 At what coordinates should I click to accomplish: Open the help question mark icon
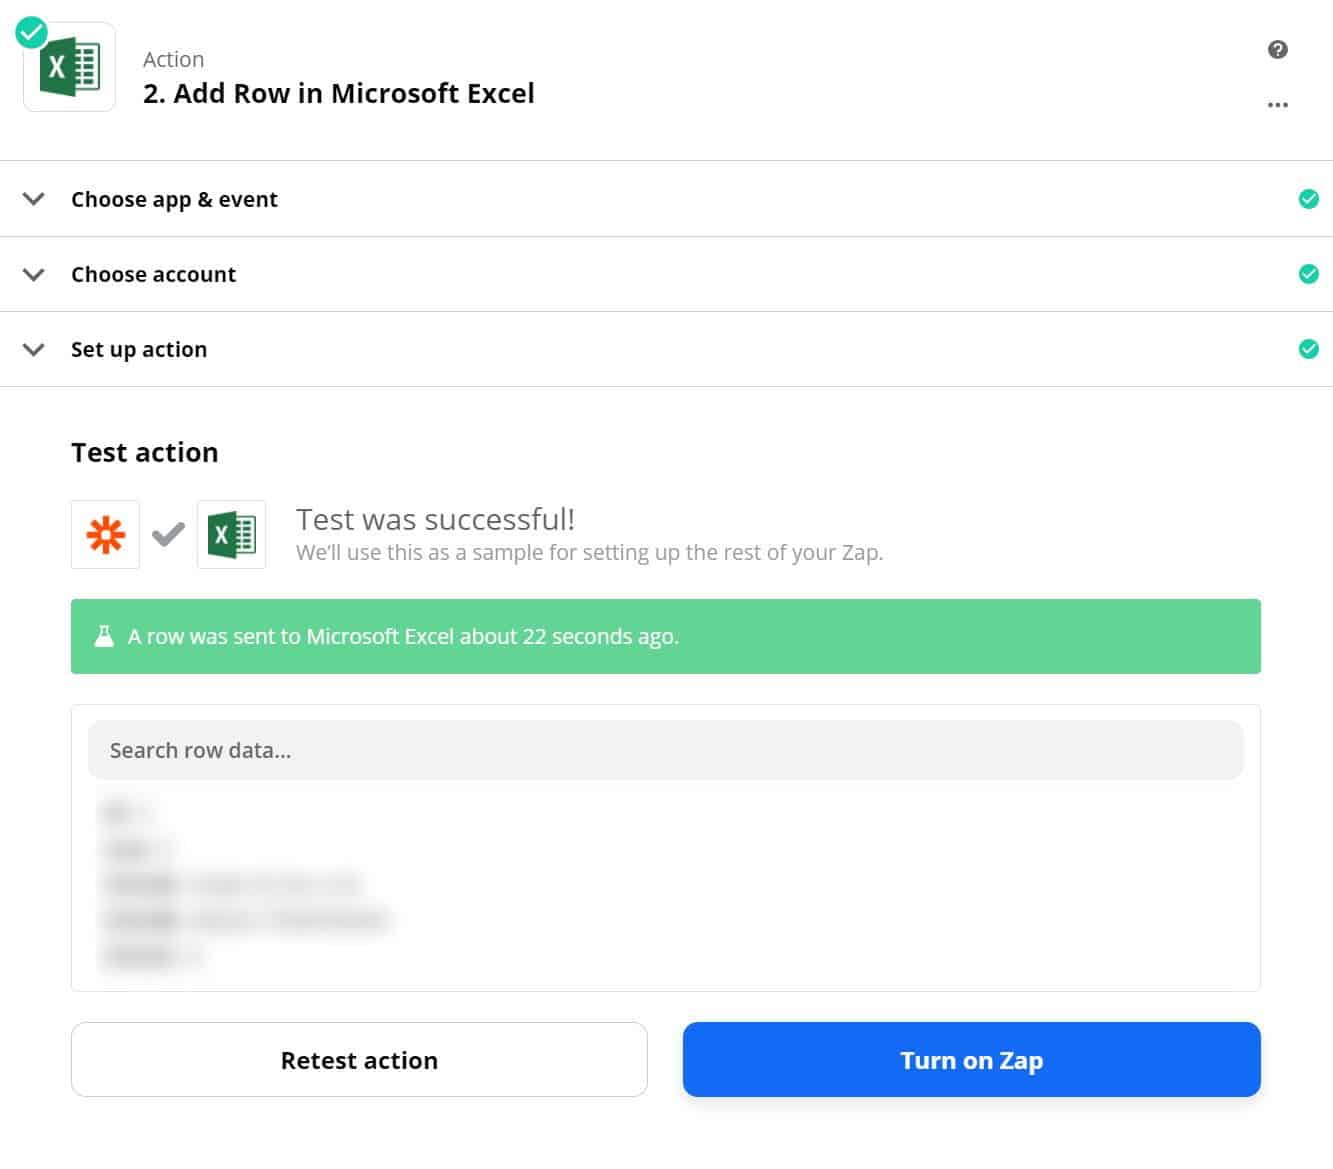point(1277,49)
